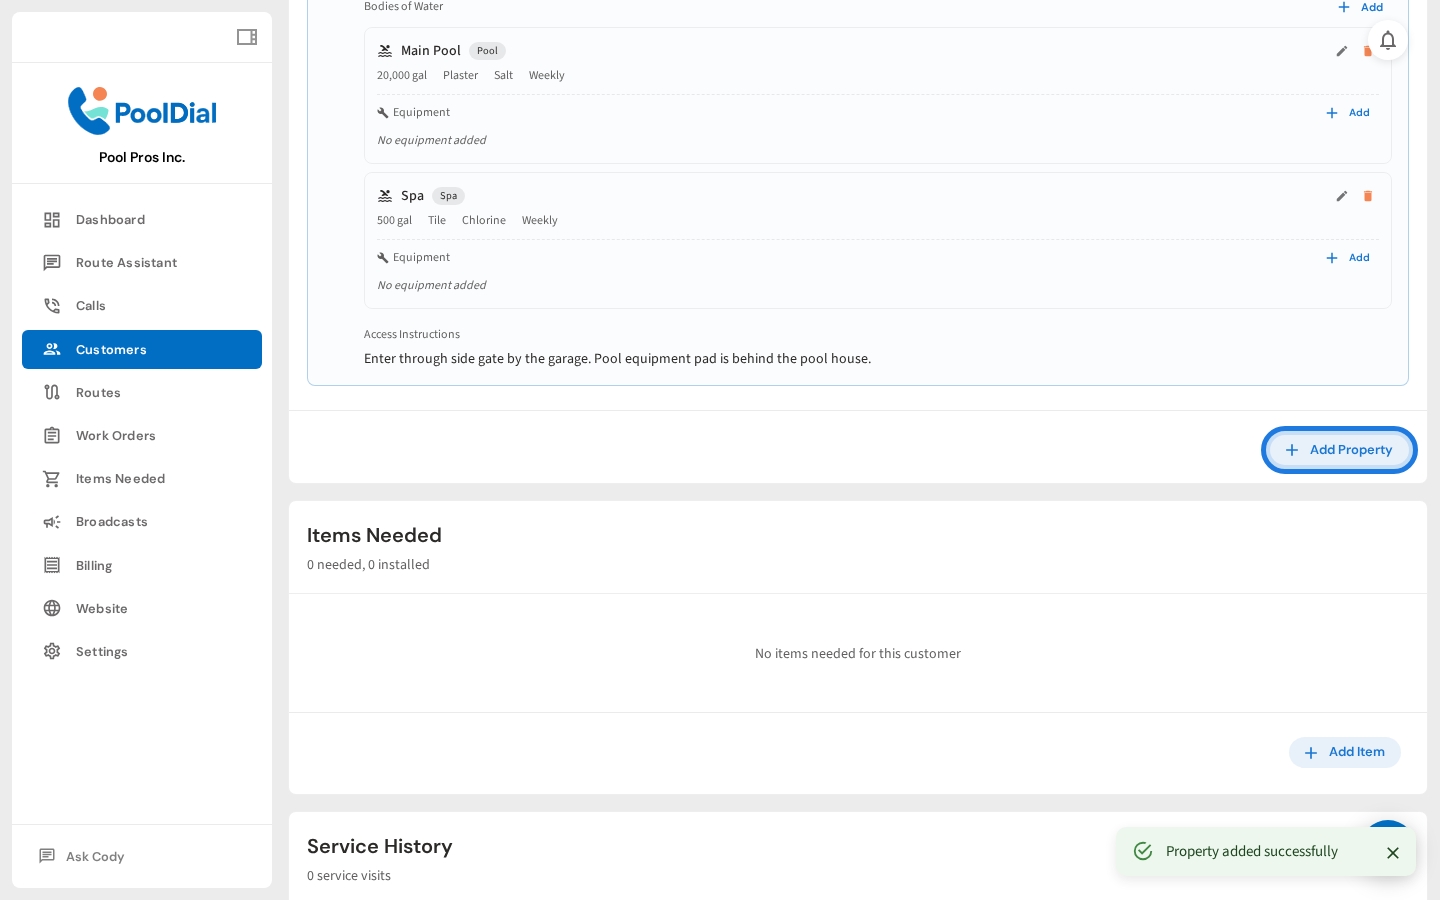Click Add Item button

[1344, 753]
